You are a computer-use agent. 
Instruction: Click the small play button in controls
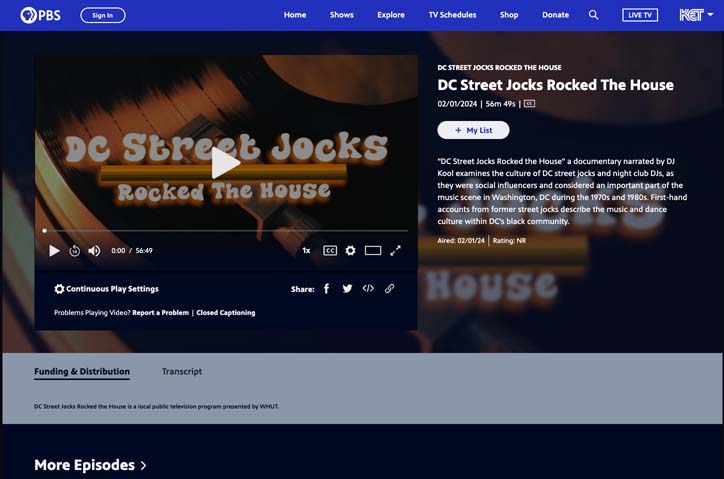[x=54, y=250]
